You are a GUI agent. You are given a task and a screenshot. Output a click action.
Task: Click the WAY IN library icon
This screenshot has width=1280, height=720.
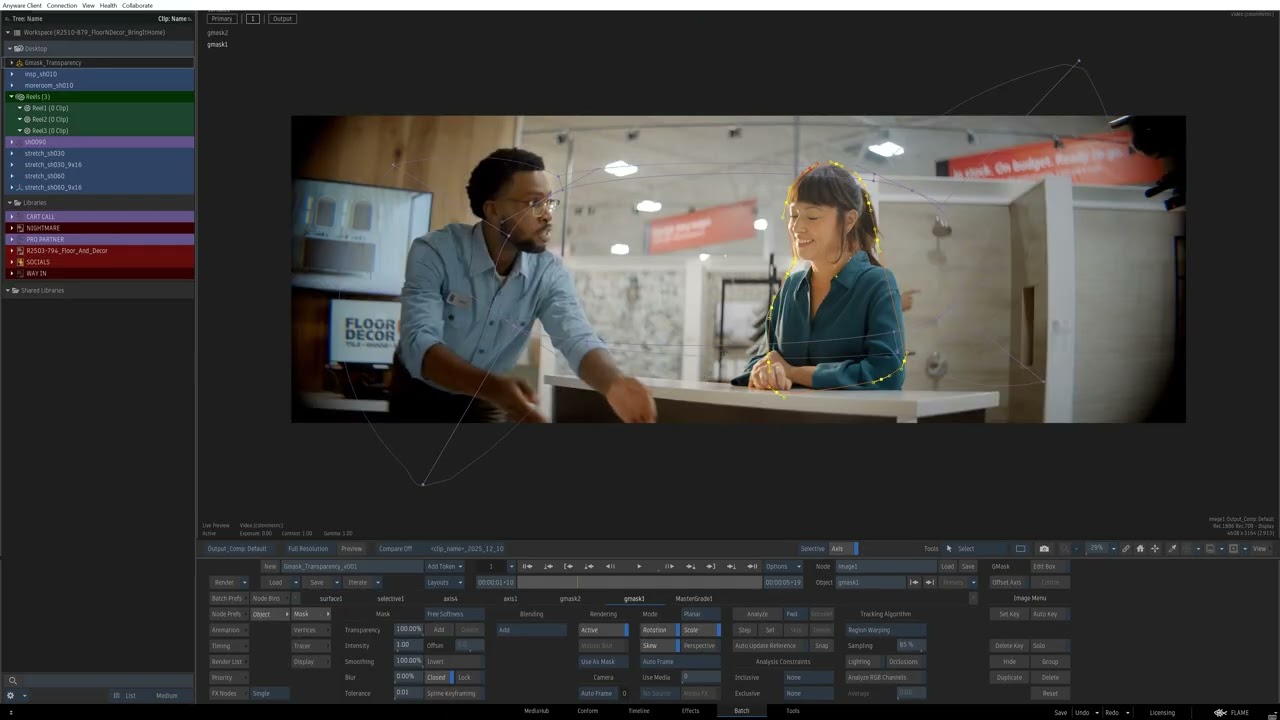click(20, 273)
